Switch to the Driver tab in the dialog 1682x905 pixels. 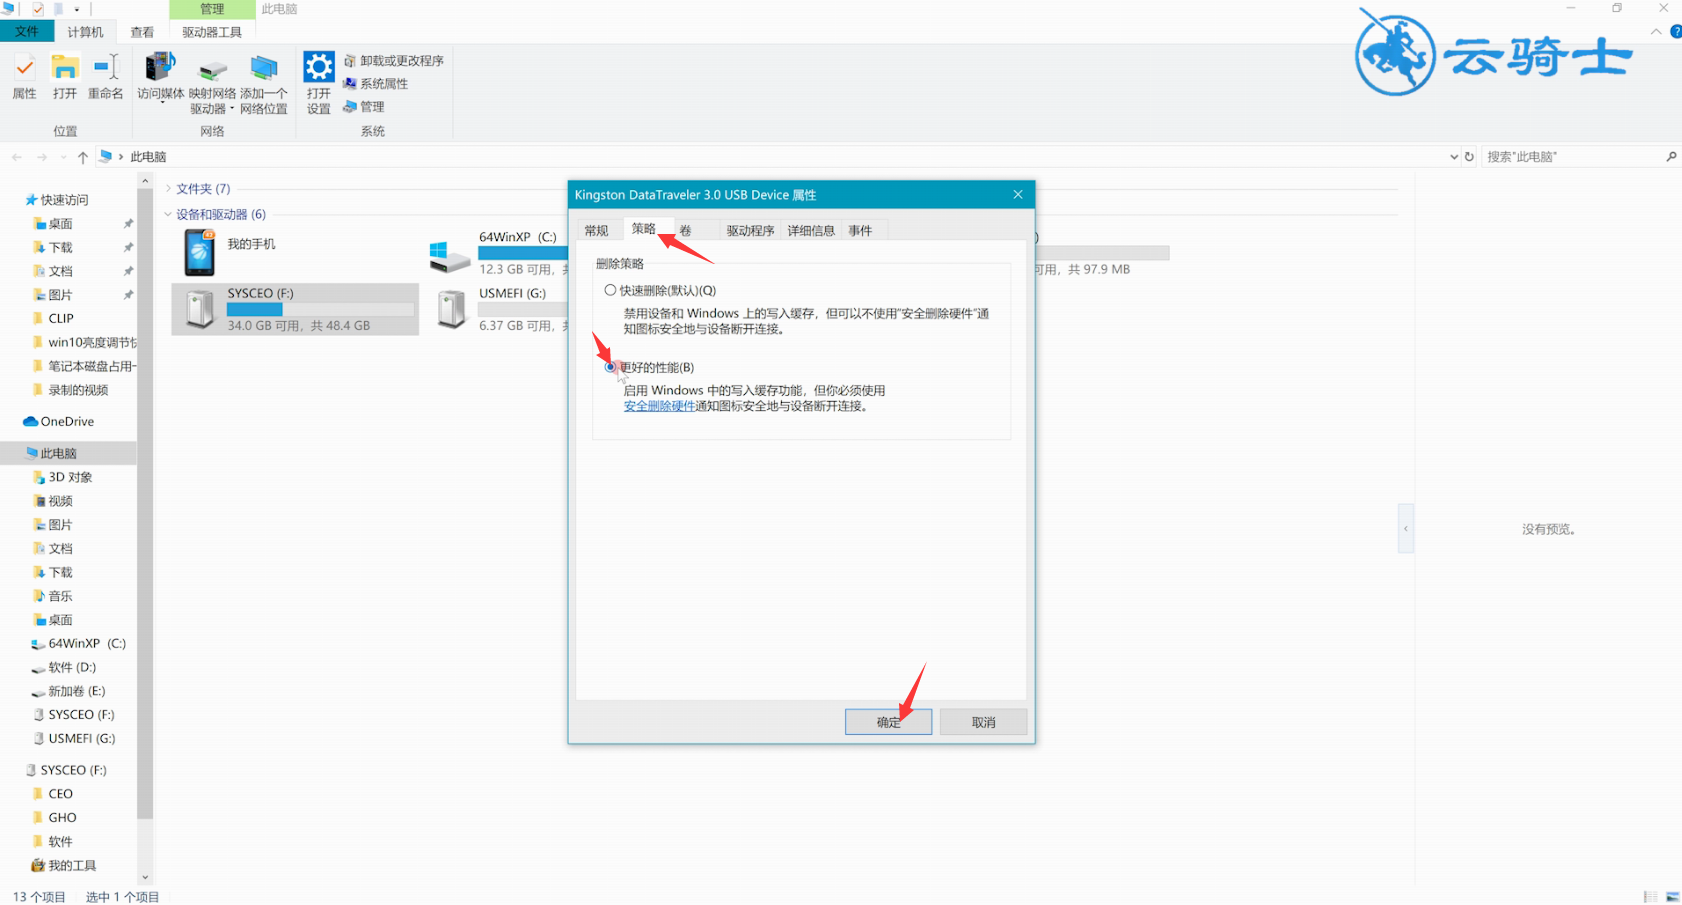pyautogui.click(x=750, y=231)
